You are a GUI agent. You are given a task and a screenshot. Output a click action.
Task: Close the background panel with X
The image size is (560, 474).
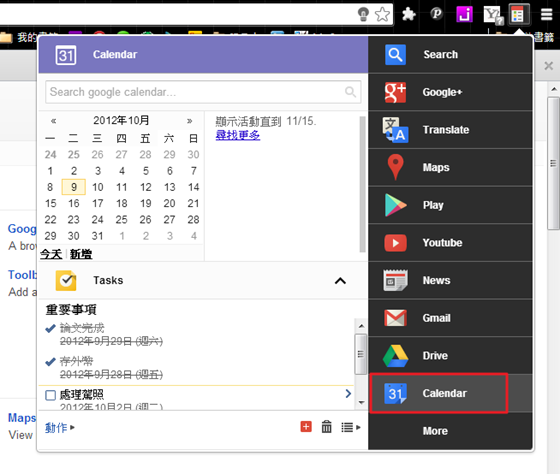tap(549, 66)
